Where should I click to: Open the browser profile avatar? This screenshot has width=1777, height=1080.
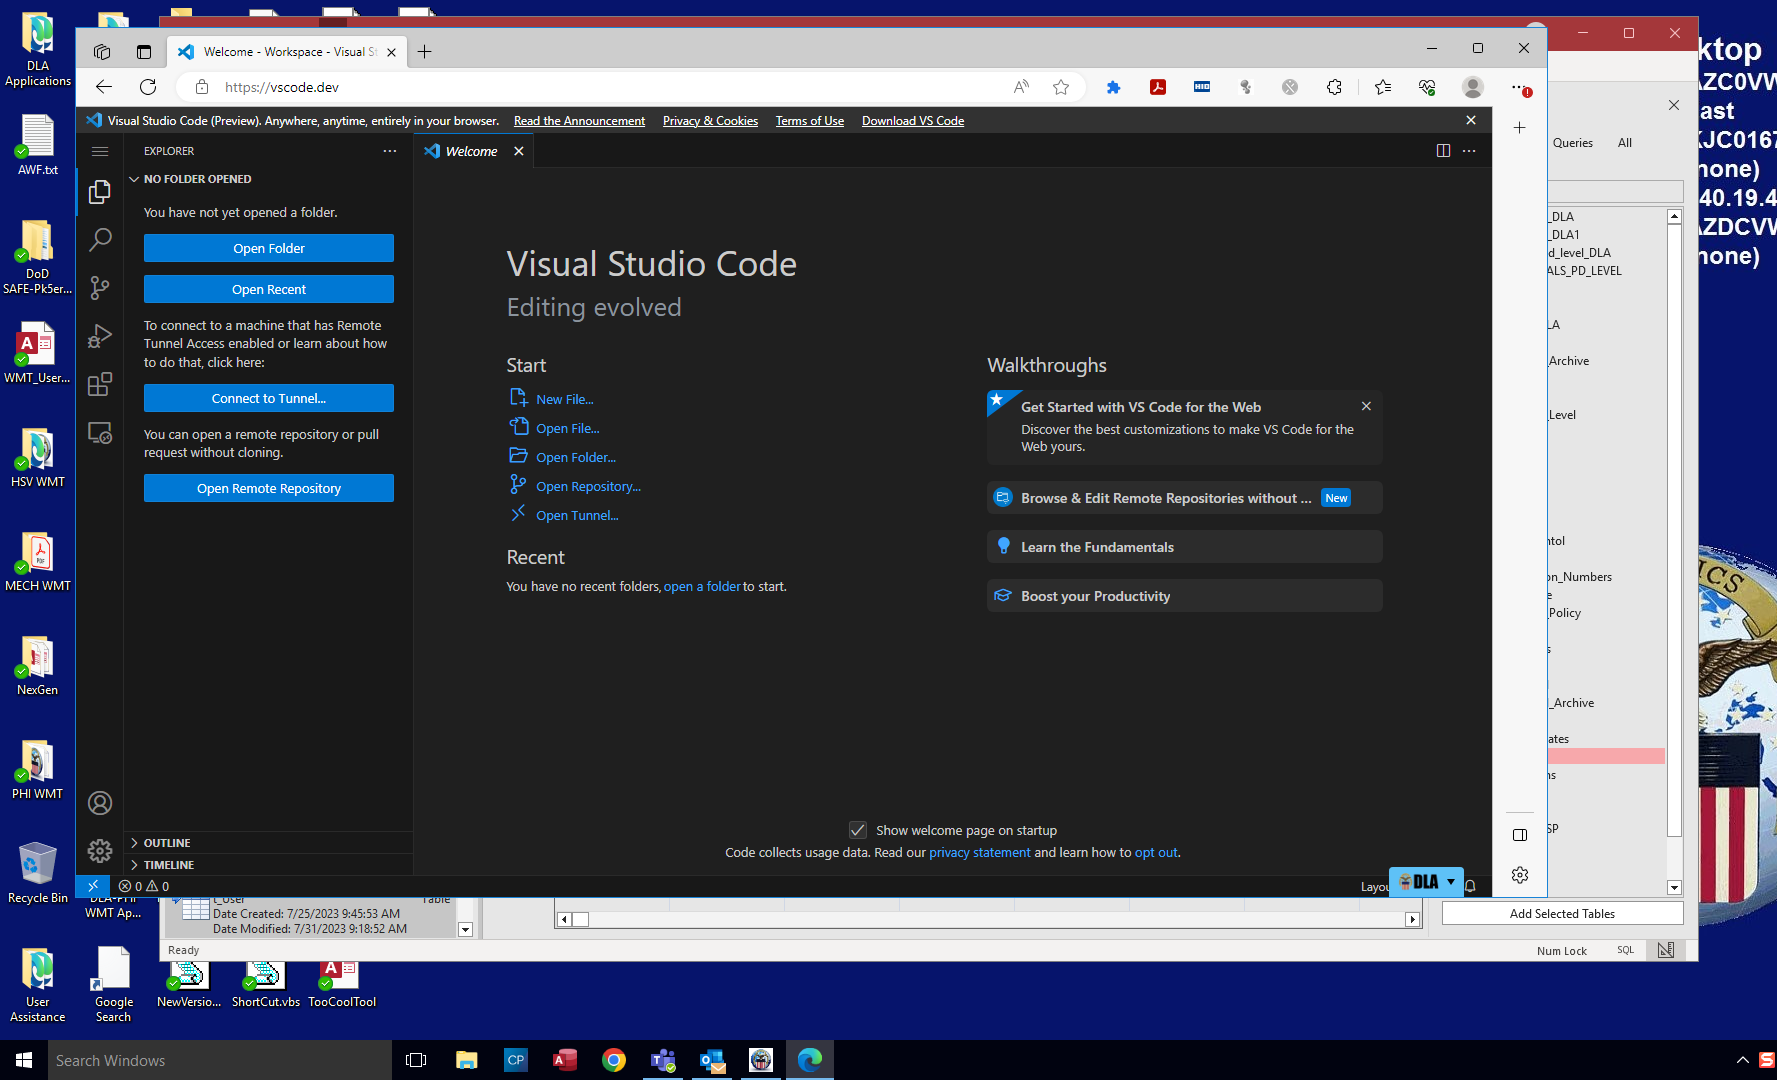click(1472, 87)
